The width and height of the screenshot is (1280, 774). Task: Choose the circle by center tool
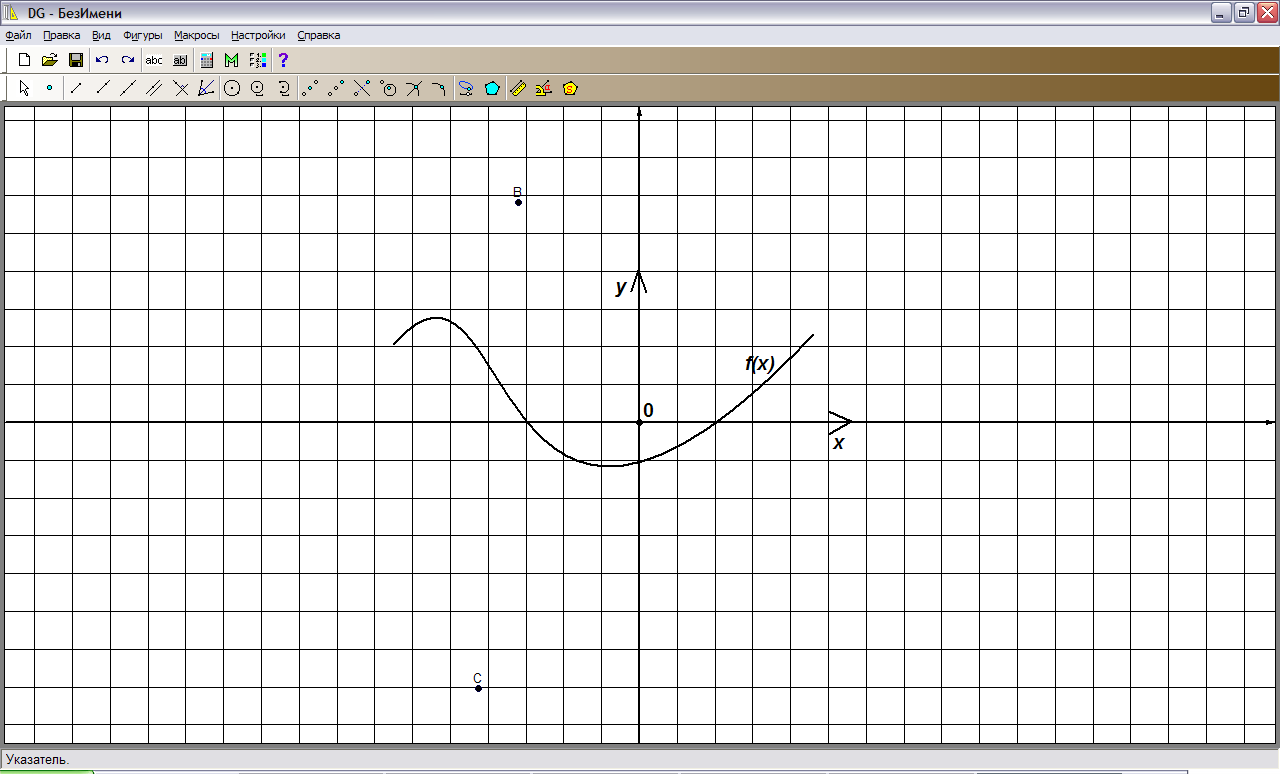click(232, 88)
